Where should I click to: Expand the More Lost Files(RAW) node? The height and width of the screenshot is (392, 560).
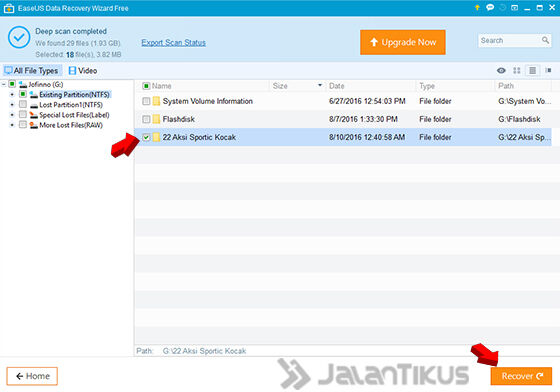(x=12, y=125)
